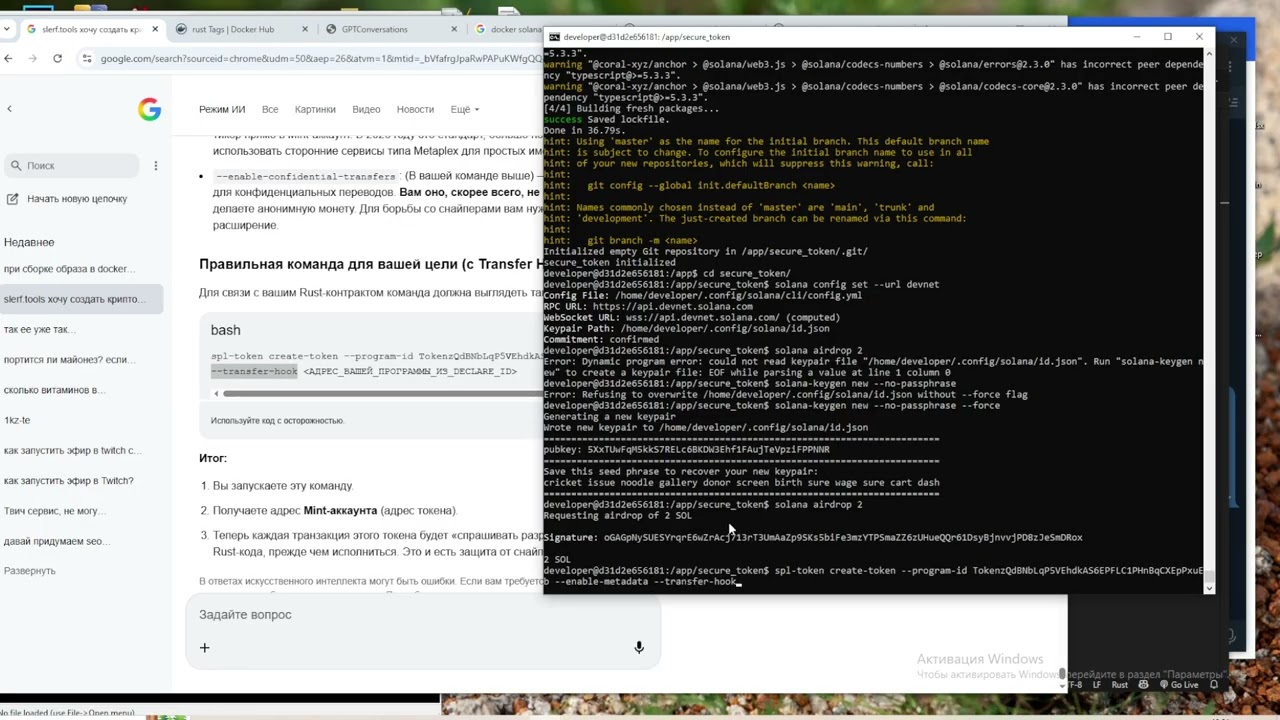Click the plus attachment icon
The image size is (1280, 720).
point(204,648)
